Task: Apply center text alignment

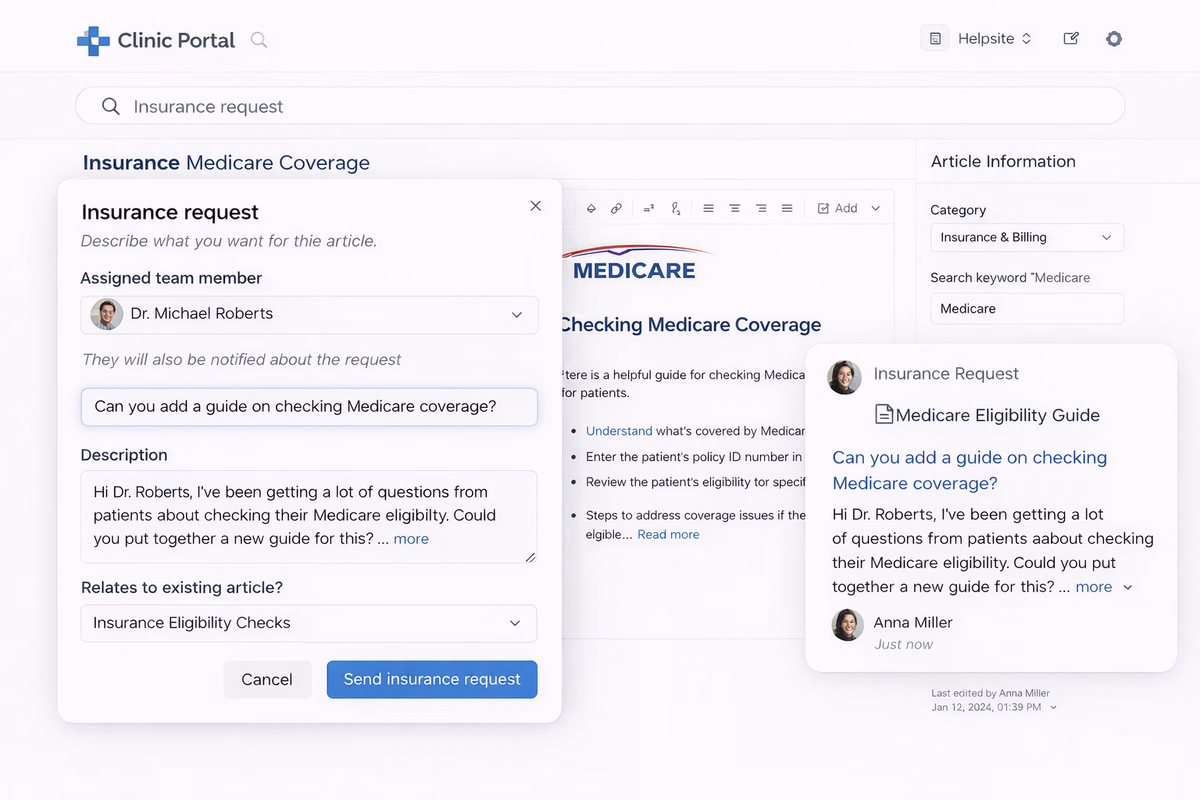Action: (734, 209)
